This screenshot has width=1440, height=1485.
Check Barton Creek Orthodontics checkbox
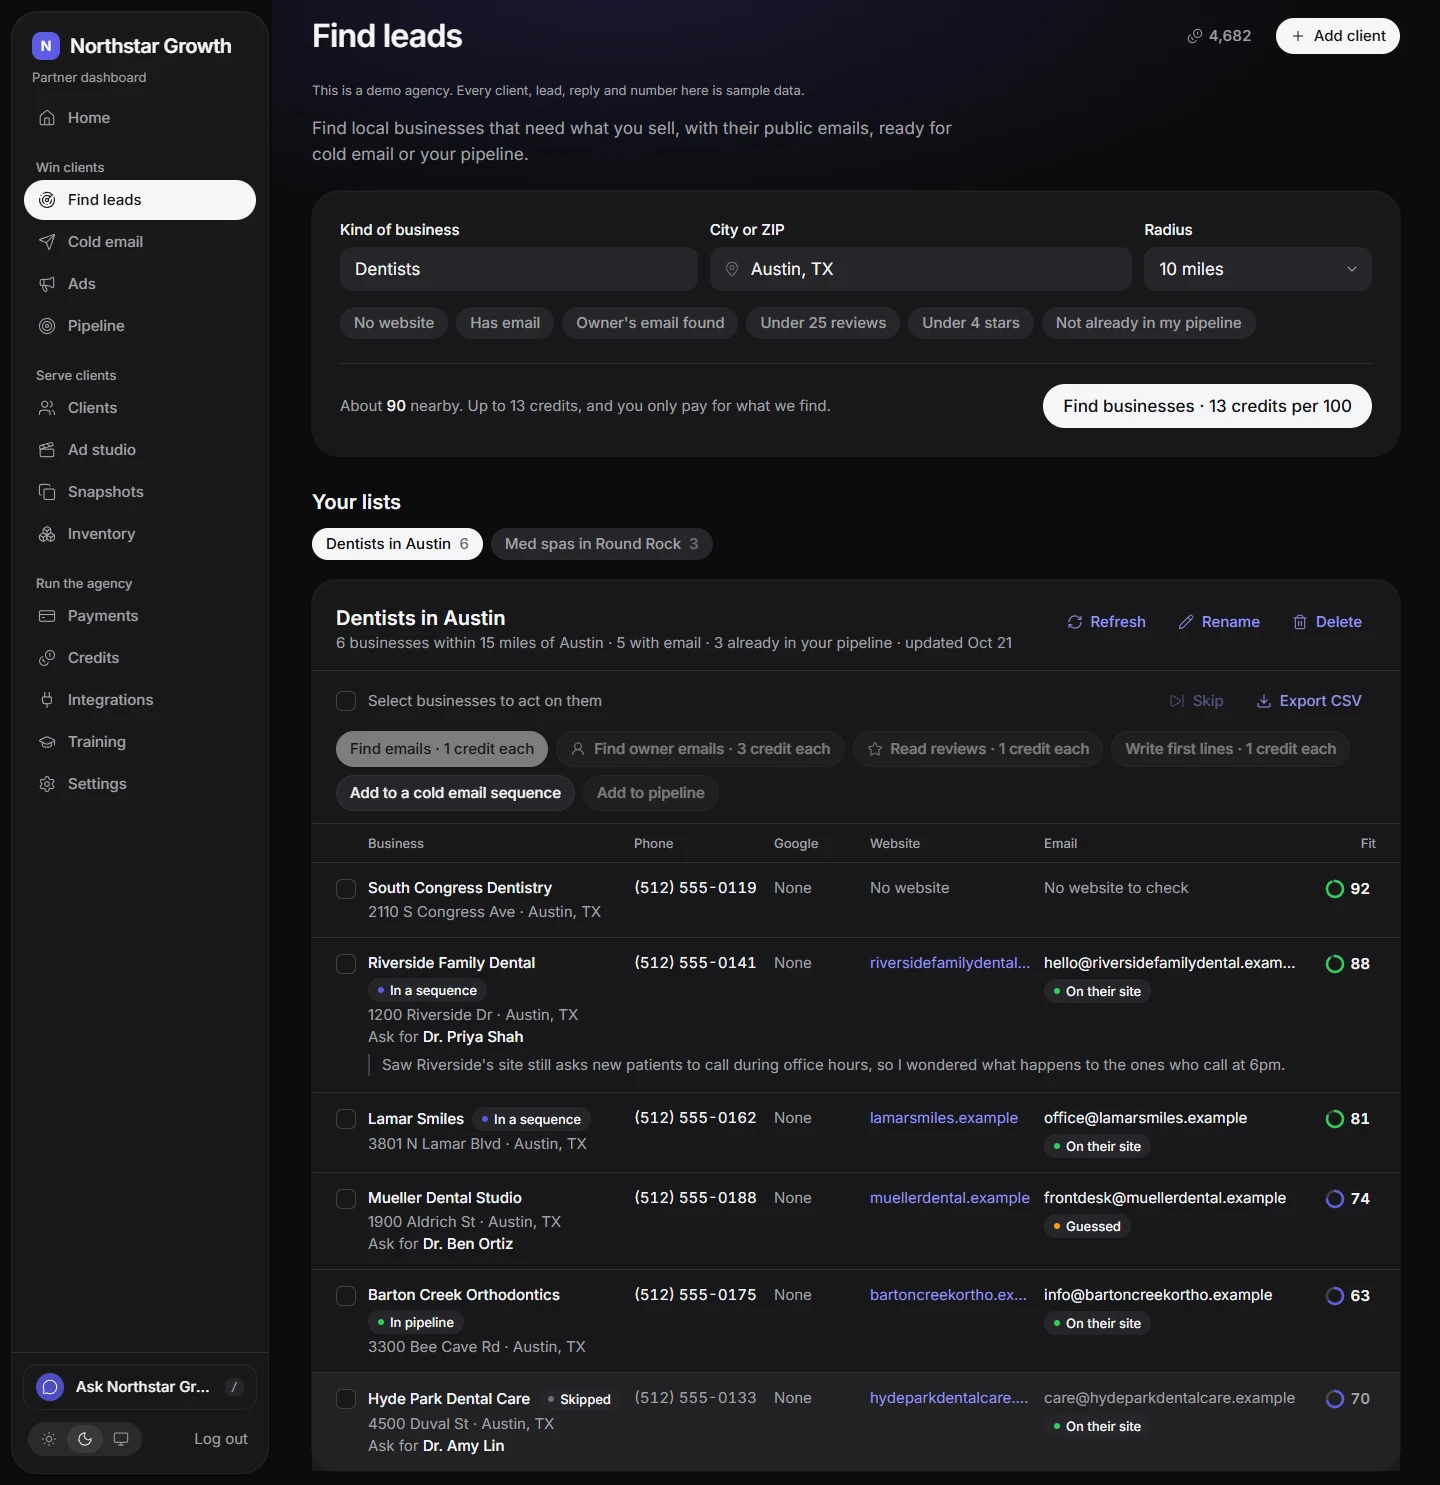click(346, 1296)
